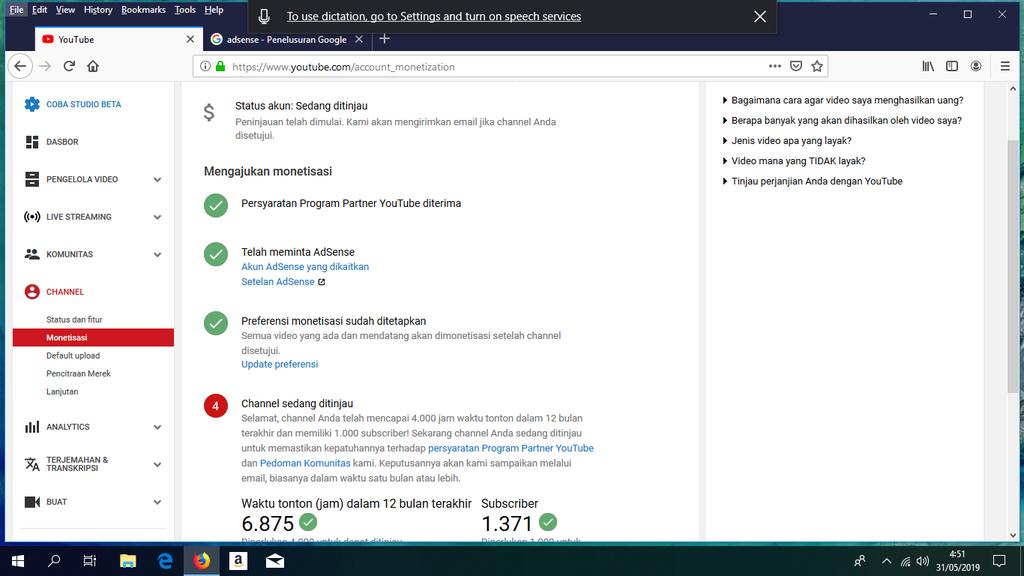This screenshot has width=1024, height=576.
Task: Expand the Buat section
Action: point(157,502)
